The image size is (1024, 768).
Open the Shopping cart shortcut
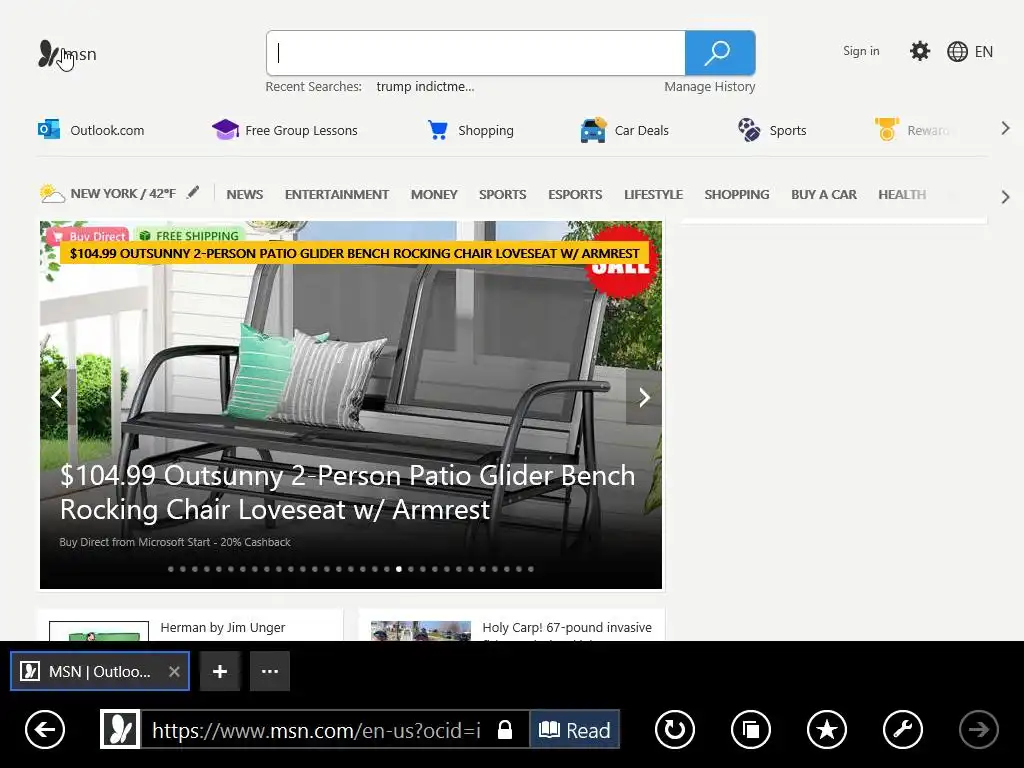coord(470,130)
